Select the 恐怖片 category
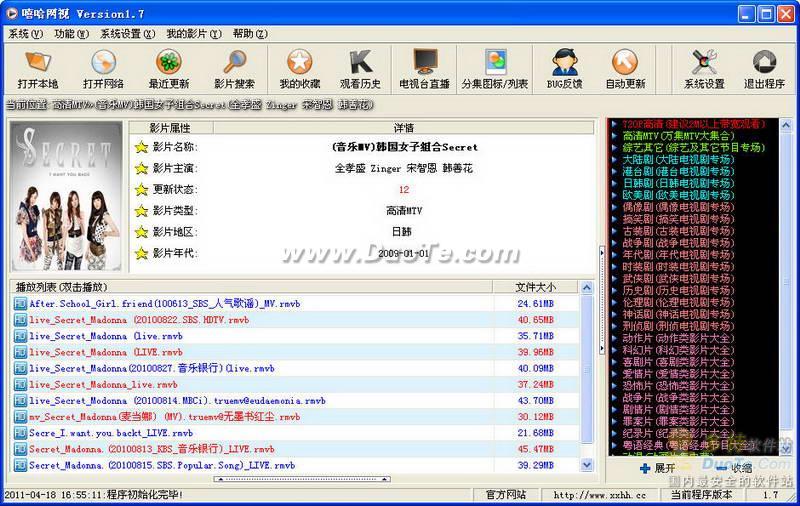The height and width of the screenshot is (506, 800). click(x=678, y=386)
